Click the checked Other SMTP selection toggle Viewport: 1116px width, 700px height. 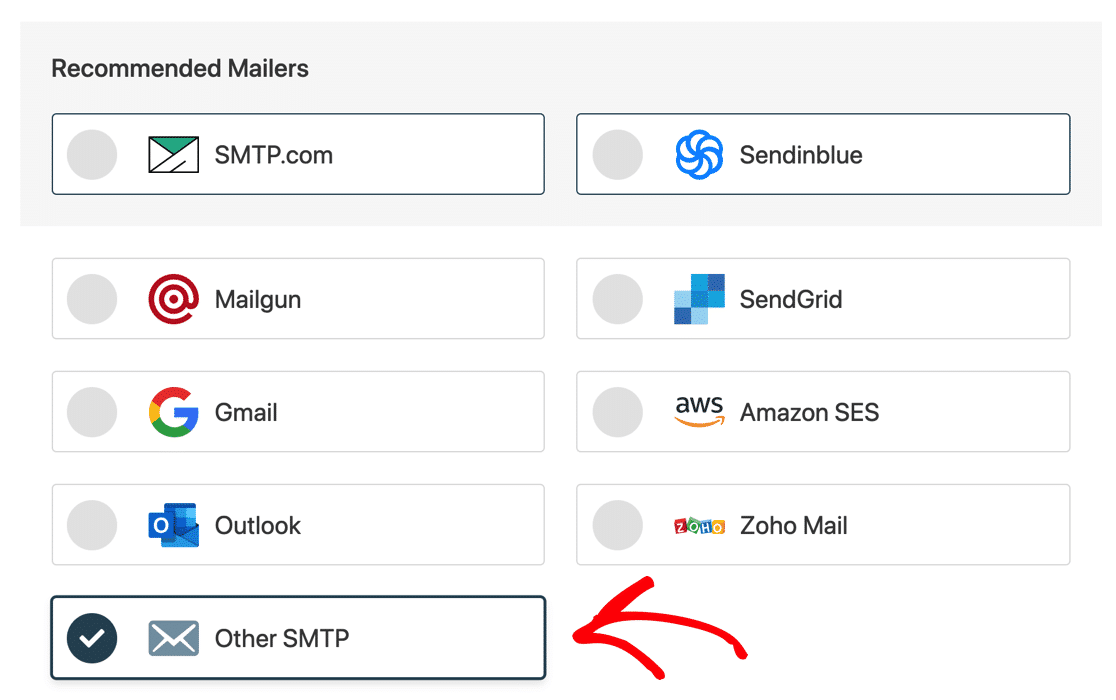point(92,637)
